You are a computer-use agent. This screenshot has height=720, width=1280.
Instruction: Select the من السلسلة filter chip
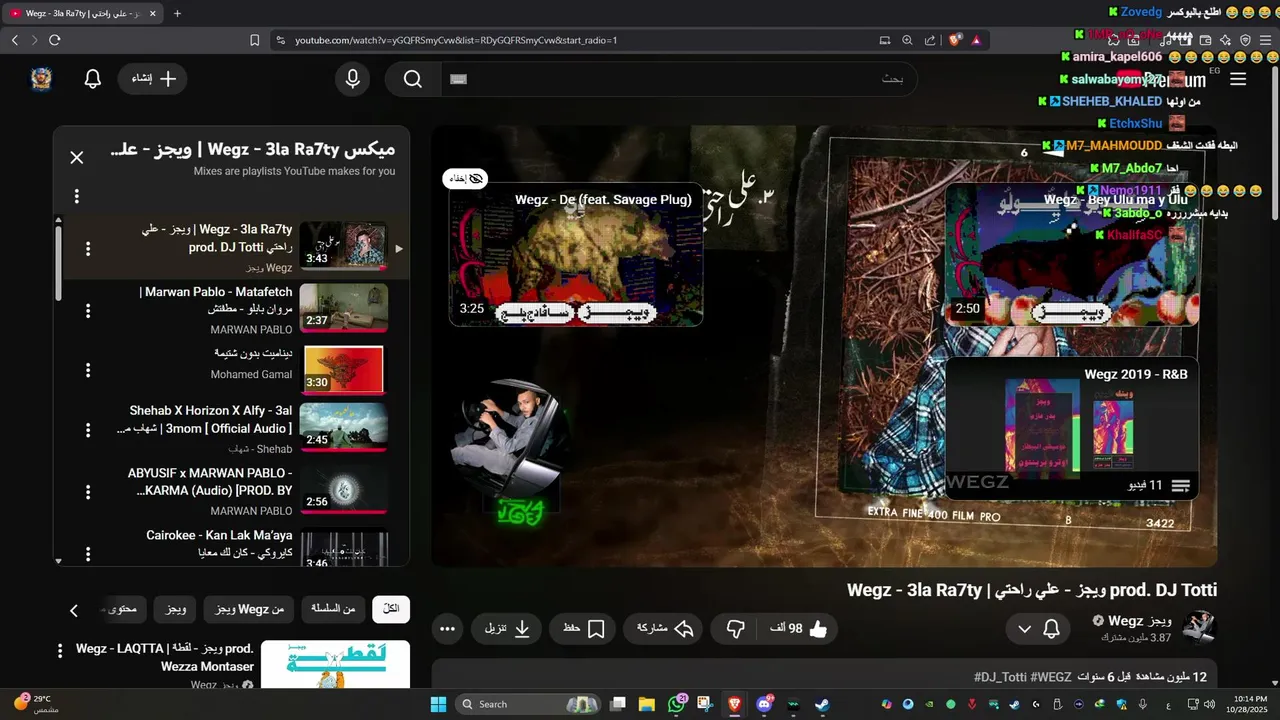(x=333, y=609)
